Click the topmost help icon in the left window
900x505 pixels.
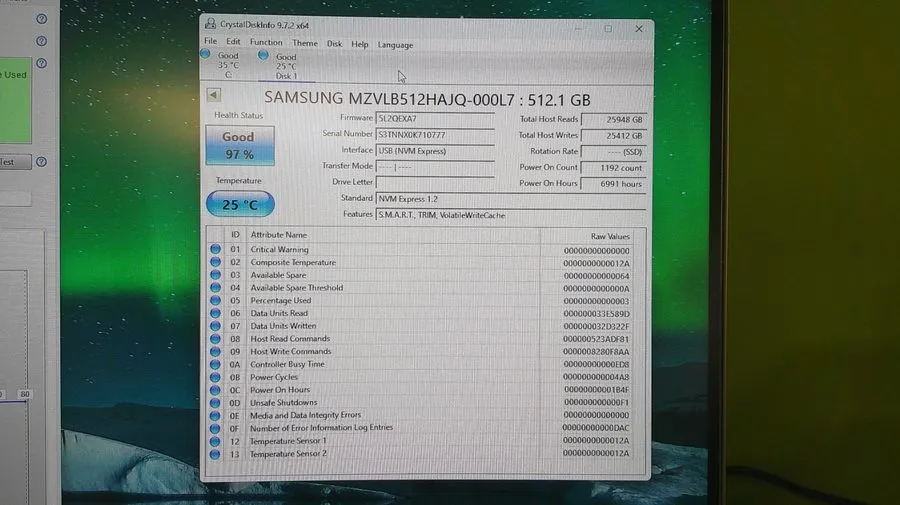click(x=41, y=19)
